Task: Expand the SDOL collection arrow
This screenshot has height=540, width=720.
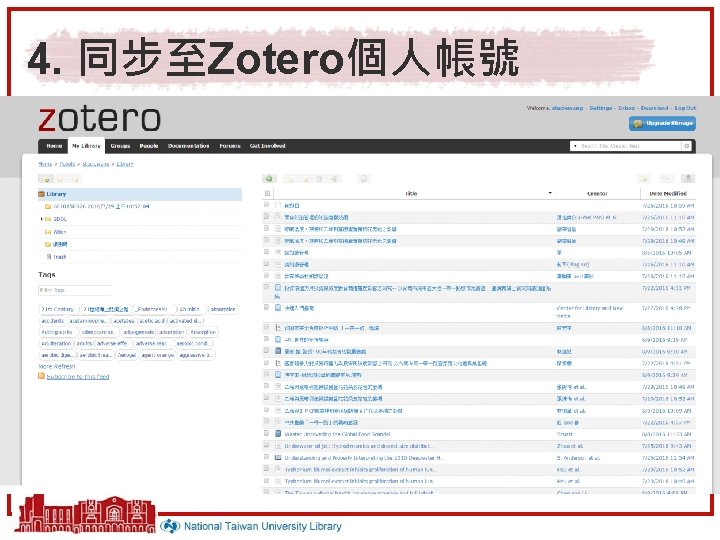Action: pyautogui.click(x=41, y=219)
